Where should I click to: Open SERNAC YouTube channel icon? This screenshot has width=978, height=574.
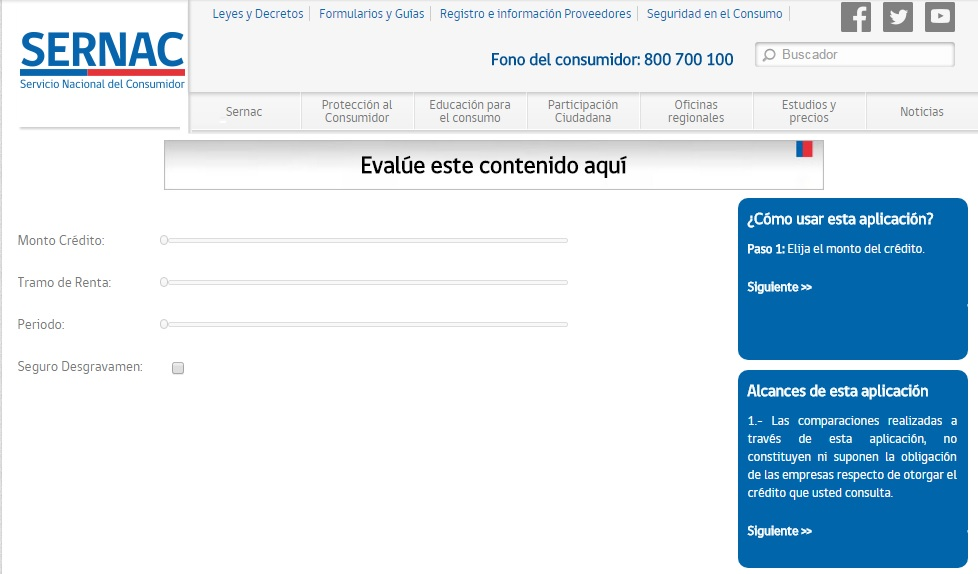(x=940, y=17)
